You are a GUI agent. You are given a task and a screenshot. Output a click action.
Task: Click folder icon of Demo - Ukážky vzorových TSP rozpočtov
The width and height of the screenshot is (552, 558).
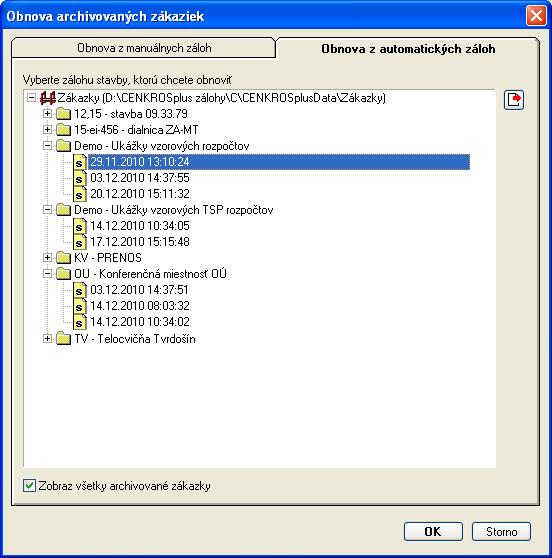64,210
